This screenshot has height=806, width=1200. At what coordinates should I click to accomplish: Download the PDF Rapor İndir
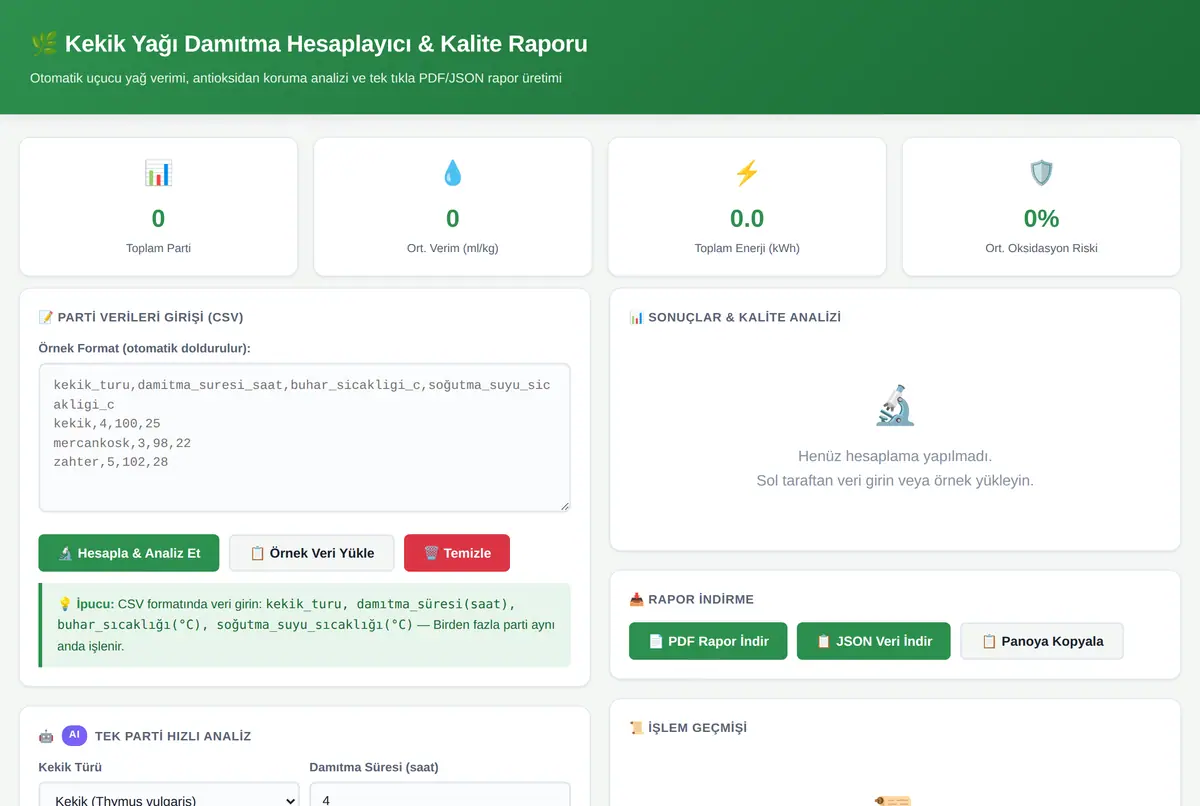[x=708, y=641]
